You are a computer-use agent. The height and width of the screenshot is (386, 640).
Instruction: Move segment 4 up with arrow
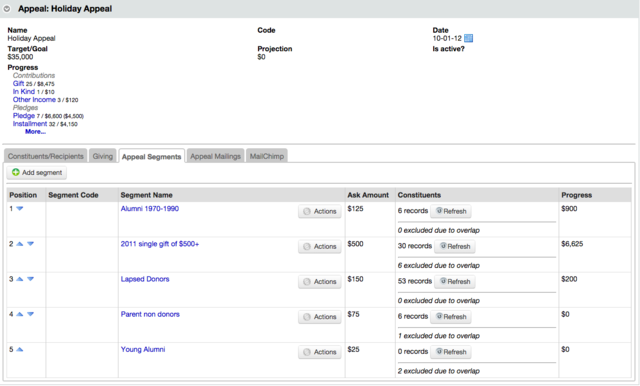[x=20, y=314]
